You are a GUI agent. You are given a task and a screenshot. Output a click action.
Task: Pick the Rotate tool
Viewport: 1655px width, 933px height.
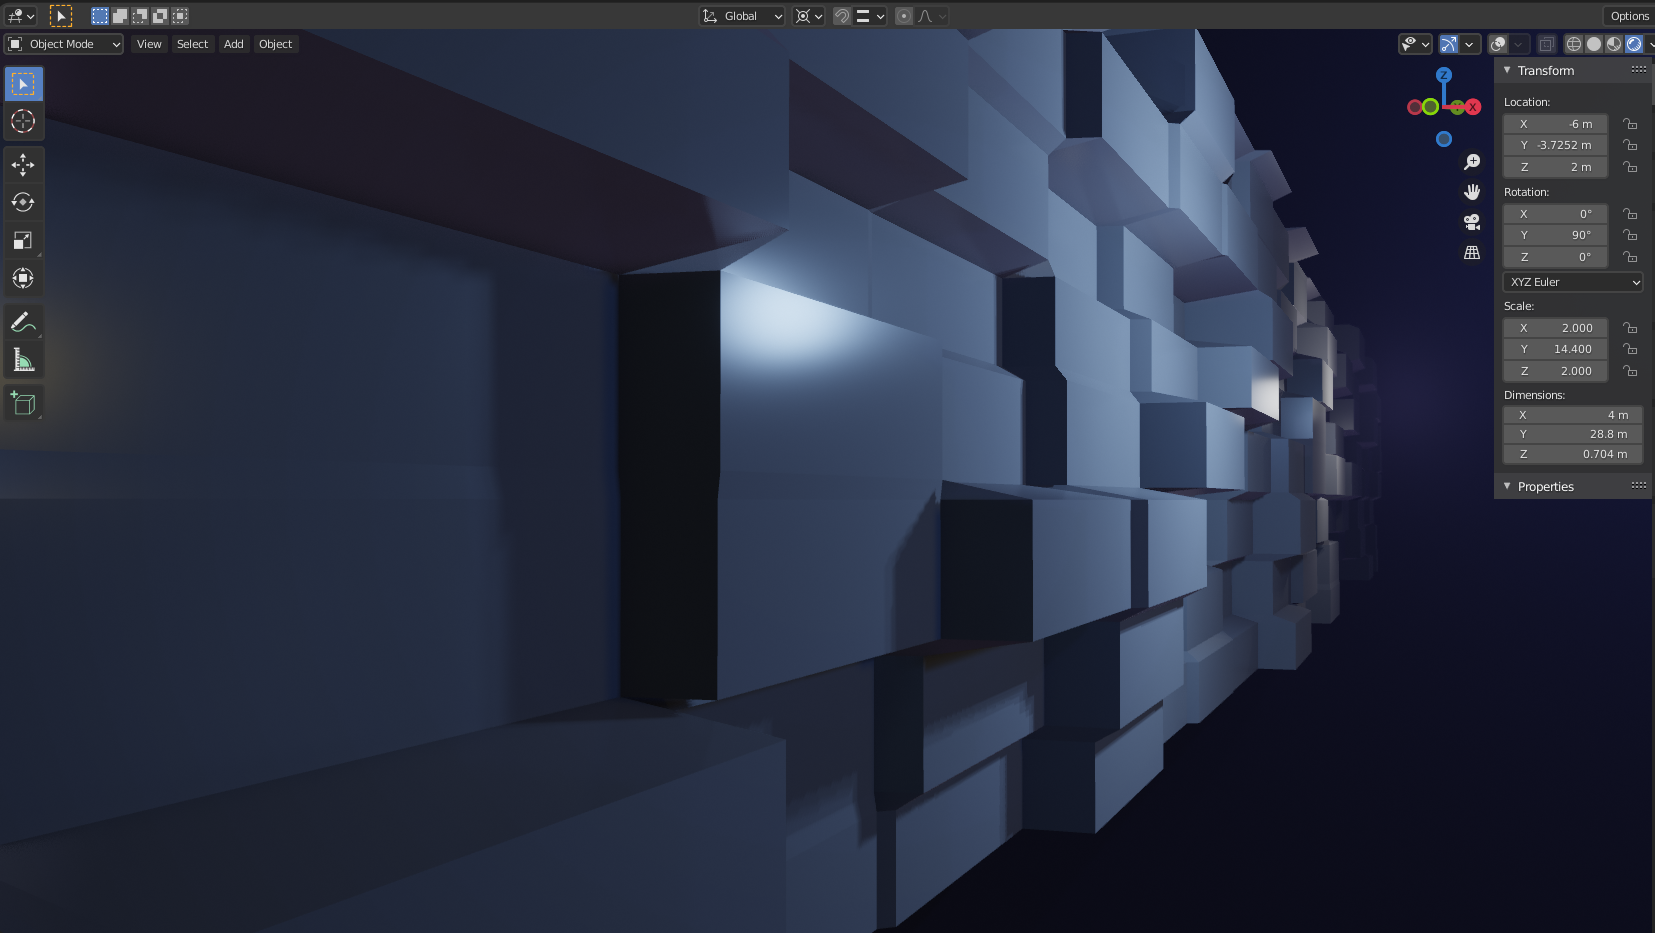tap(23, 202)
